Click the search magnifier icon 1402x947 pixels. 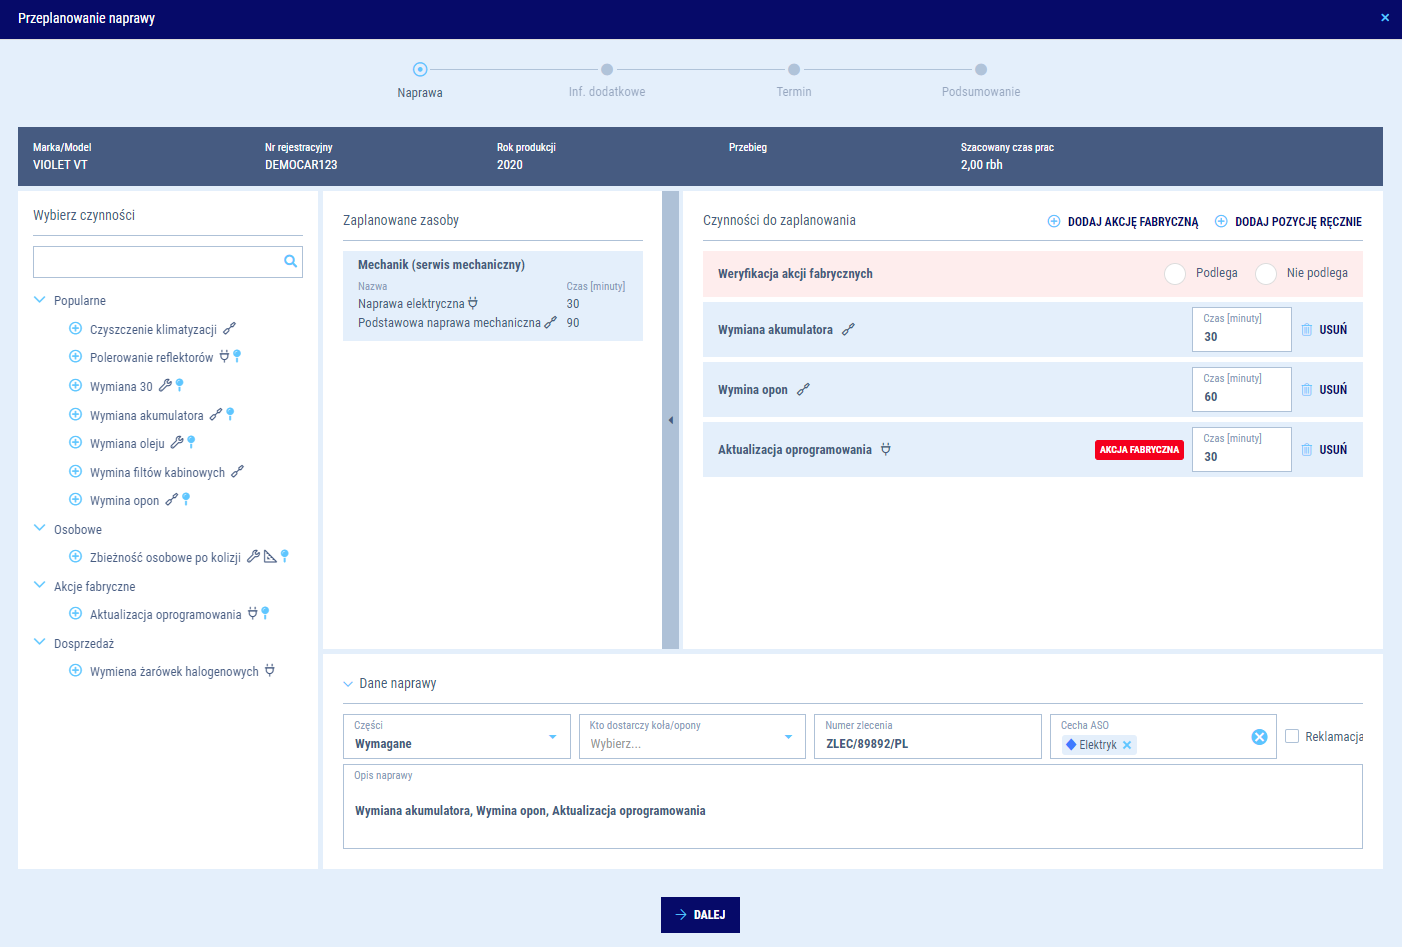pos(290,262)
